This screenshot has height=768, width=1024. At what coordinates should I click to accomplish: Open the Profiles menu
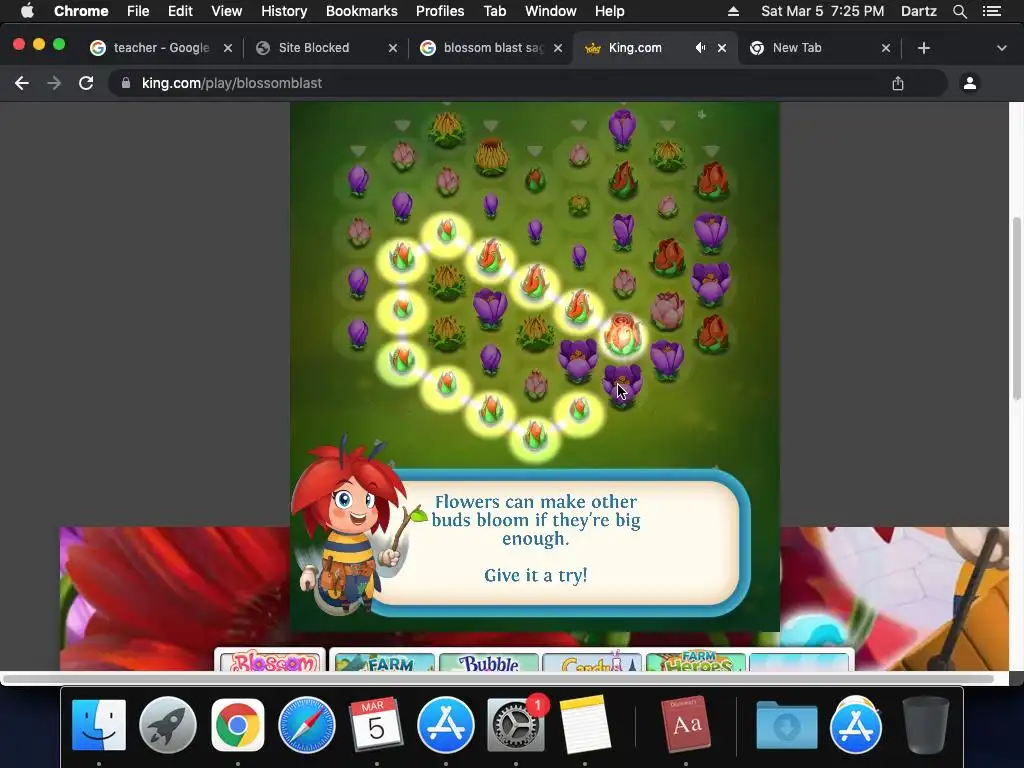coord(440,11)
